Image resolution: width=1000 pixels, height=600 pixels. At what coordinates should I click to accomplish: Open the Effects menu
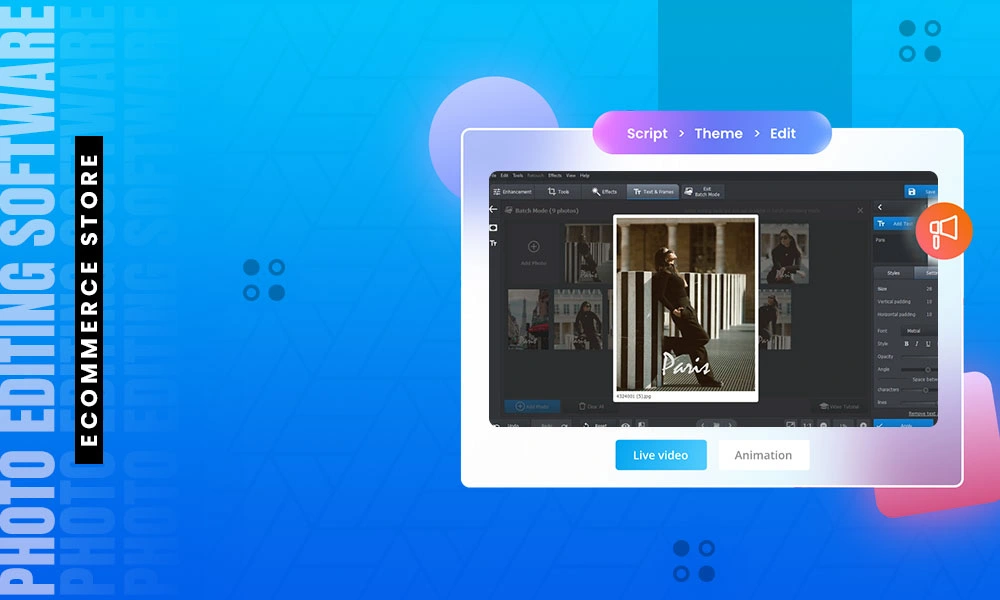[x=555, y=175]
